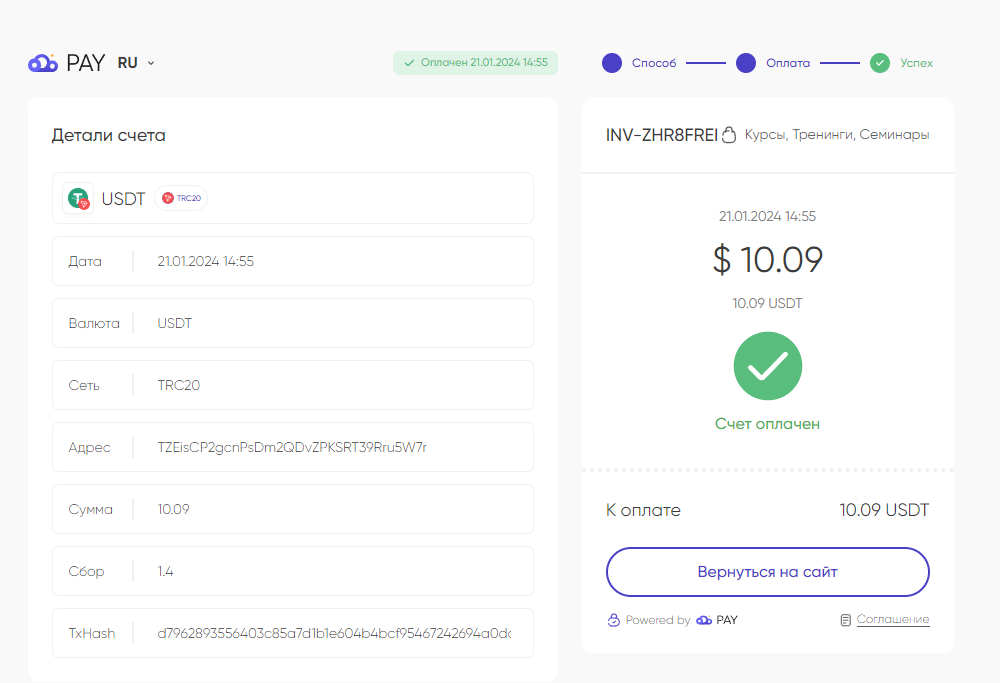Click the green Успех step checkmark
Screen dimensions: 1000x683
880,63
